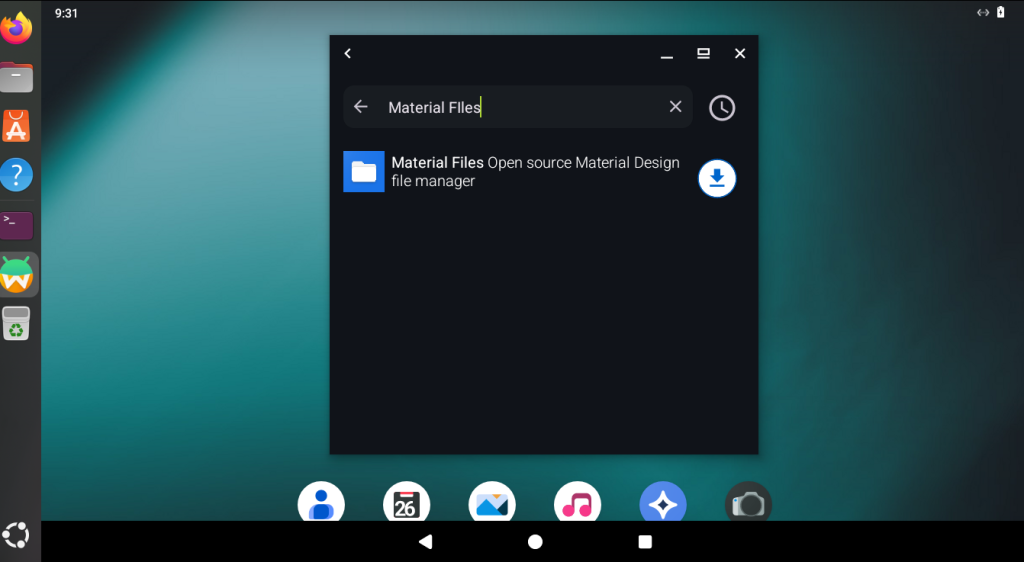Launch the Gallery app icon
Viewport: 1024px width, 562px height.
(x=492, y=503)
